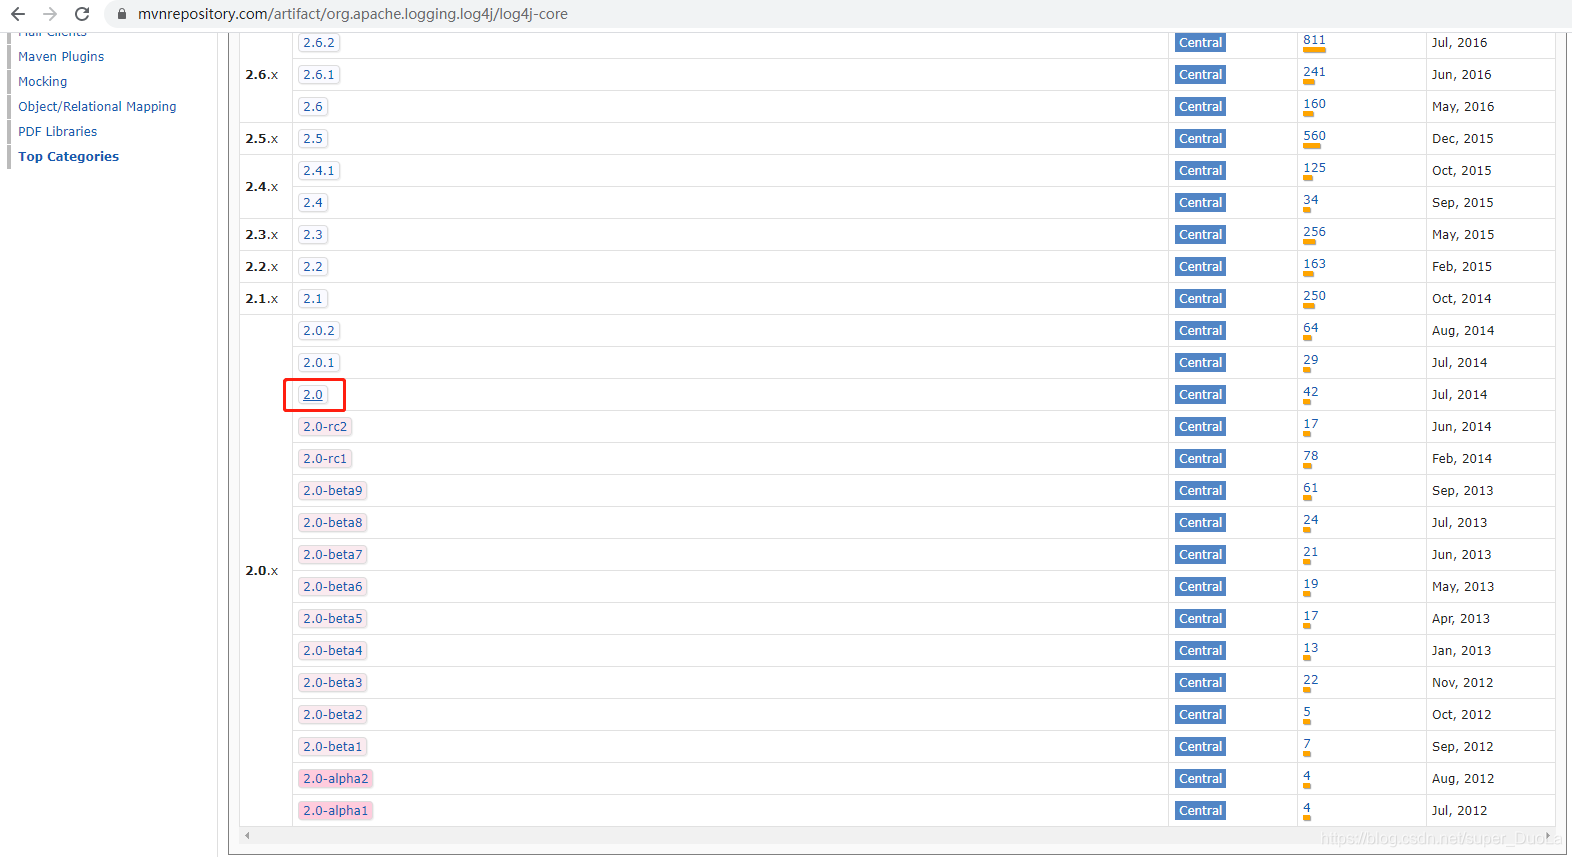Open version 2.4.1 link

[x=319, y=171]
